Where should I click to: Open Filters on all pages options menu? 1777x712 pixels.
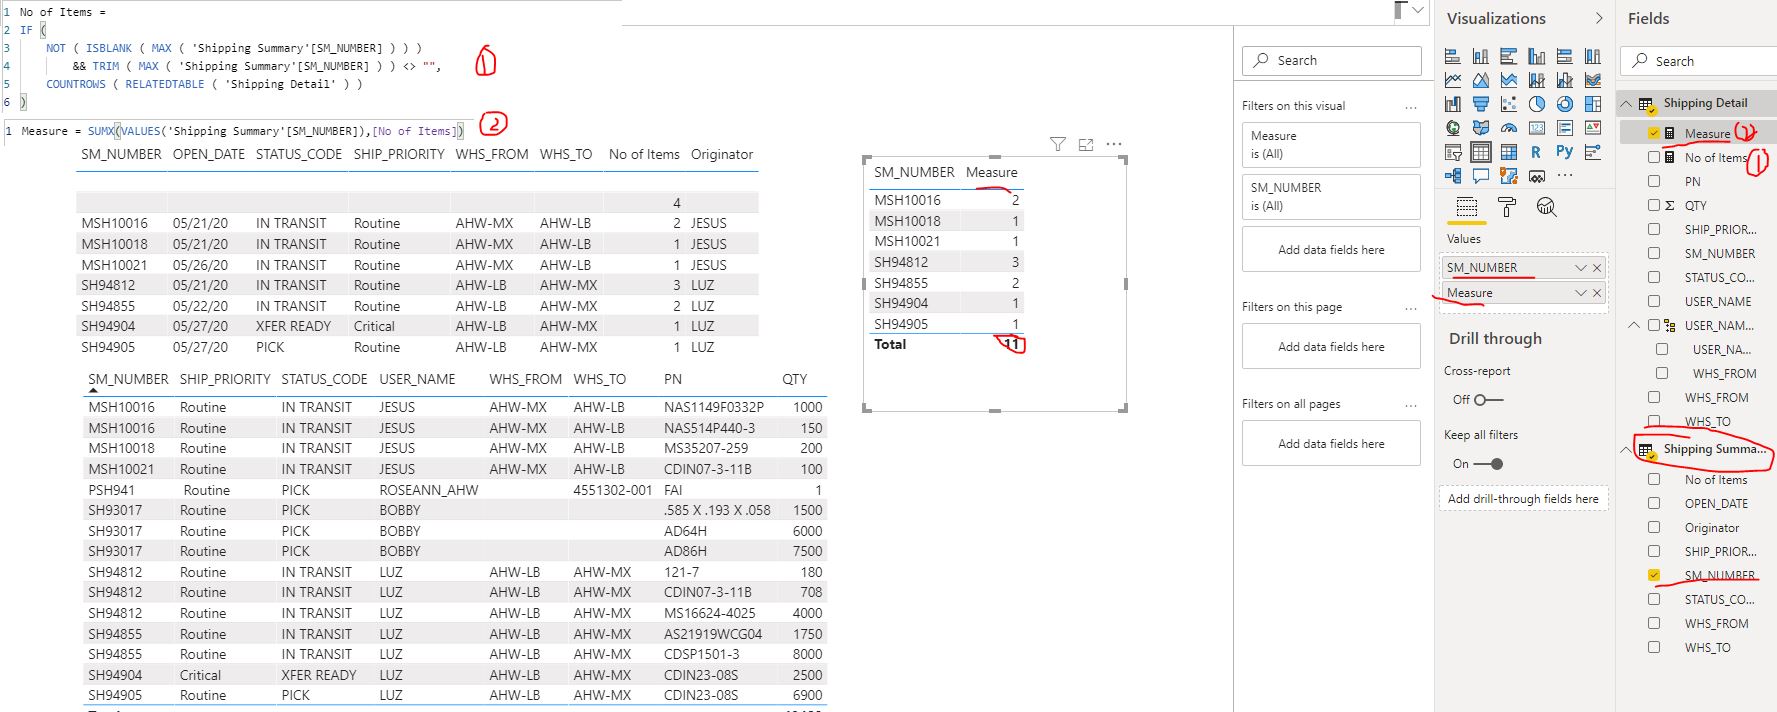[1411, 404]
